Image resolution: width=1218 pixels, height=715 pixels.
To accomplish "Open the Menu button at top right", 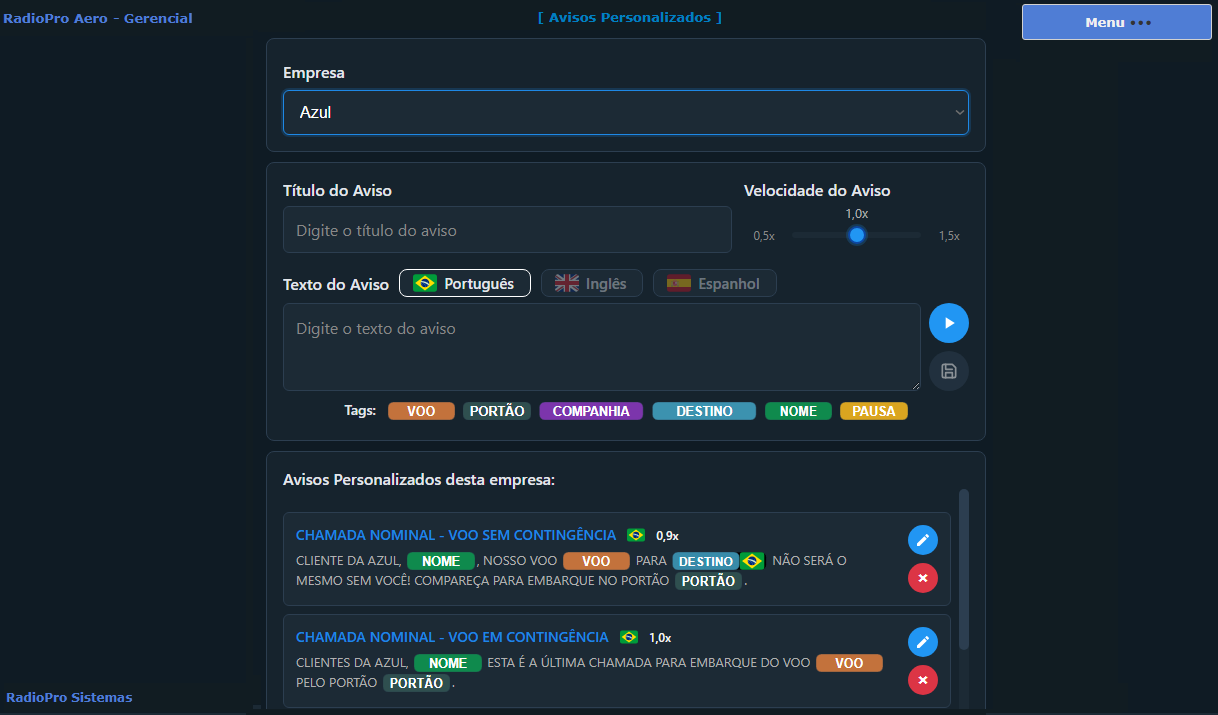I will click(1116, 22).
